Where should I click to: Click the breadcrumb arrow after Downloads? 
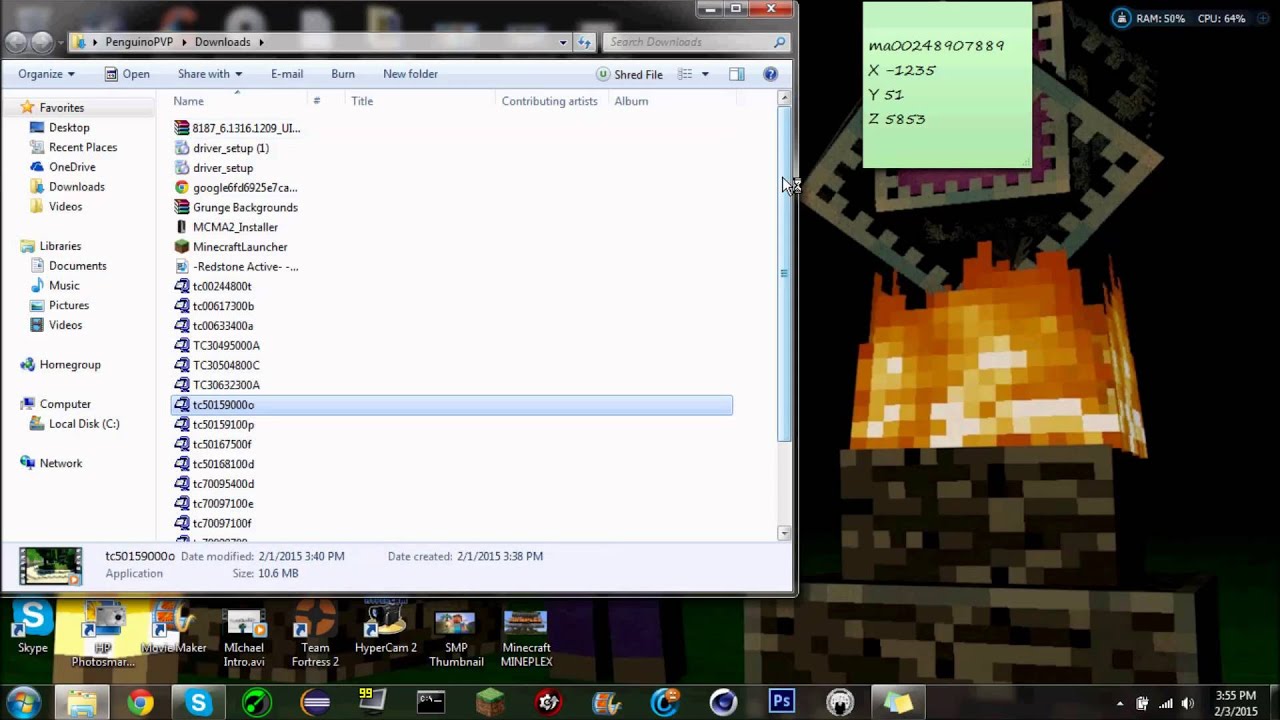(x=261, y=42)
